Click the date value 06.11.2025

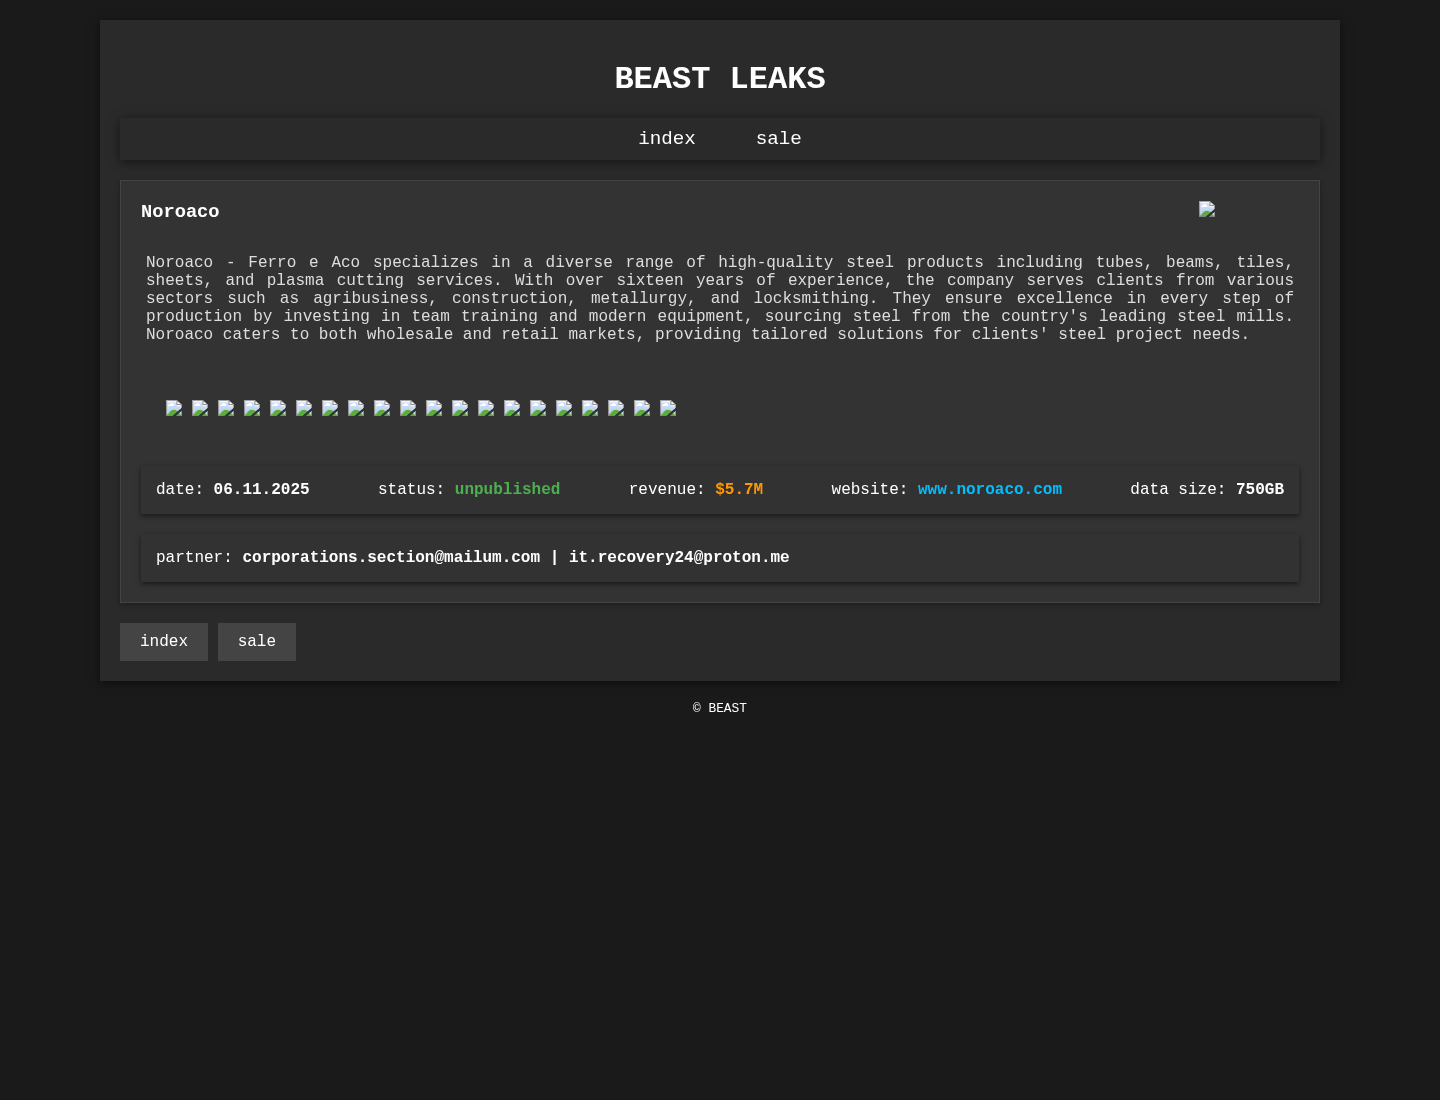261,490
